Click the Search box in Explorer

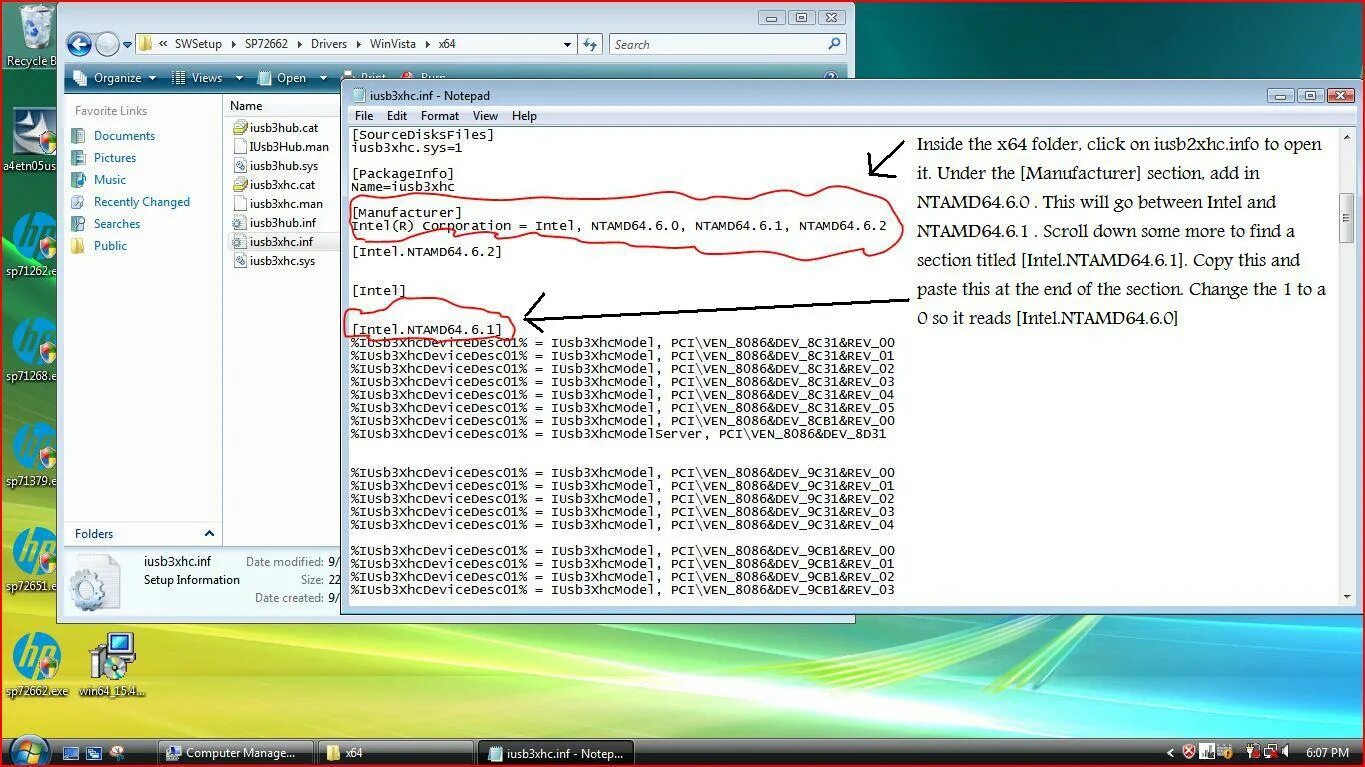tap(727, 44)
